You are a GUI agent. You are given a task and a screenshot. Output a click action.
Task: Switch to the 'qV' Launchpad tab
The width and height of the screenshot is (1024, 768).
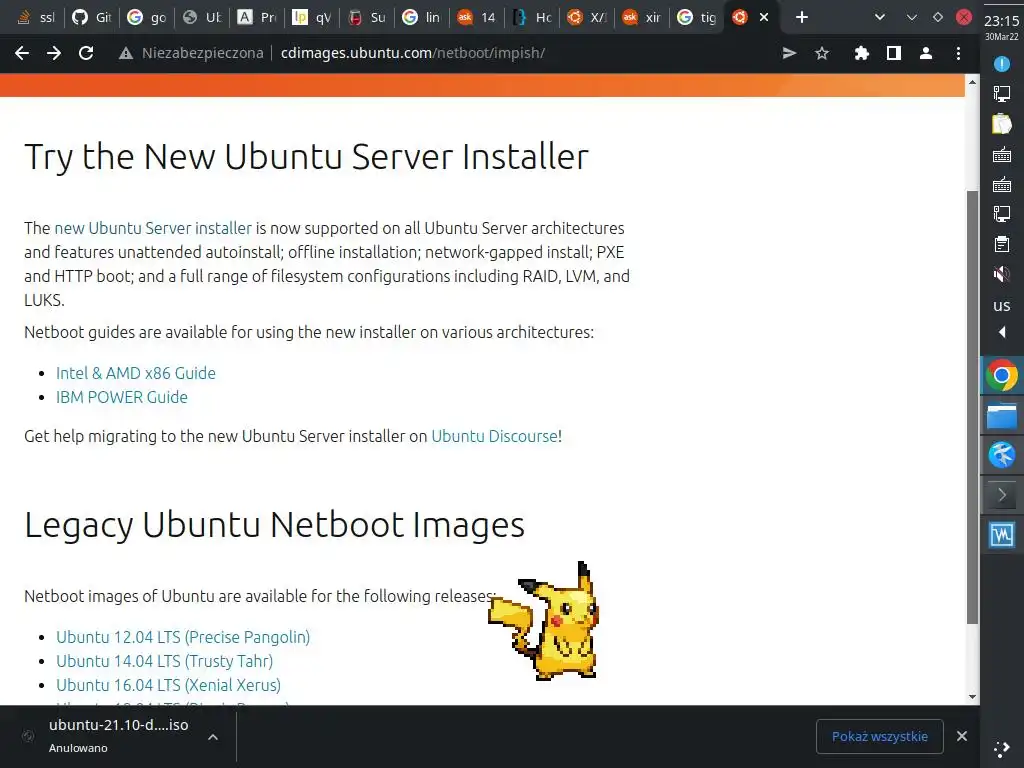(312, 18)
